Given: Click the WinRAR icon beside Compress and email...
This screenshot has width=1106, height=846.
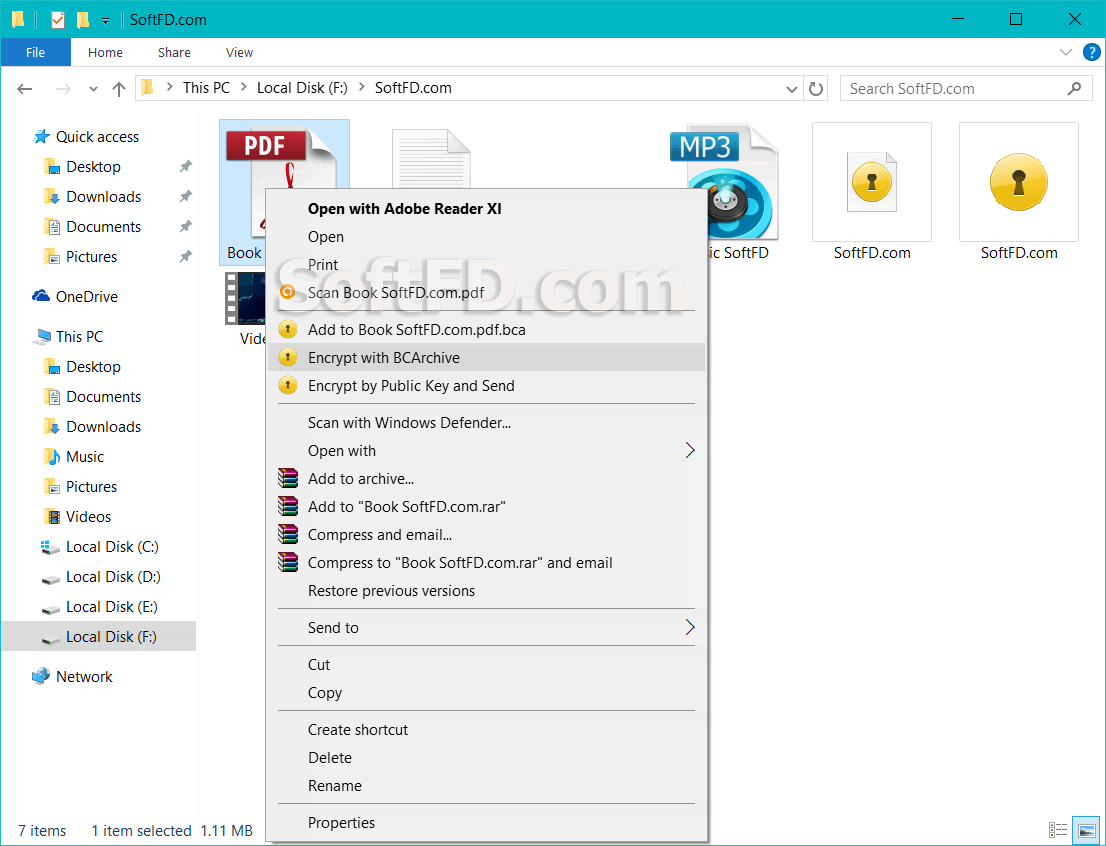Looking at the screenshot, I should coord(288,534).
